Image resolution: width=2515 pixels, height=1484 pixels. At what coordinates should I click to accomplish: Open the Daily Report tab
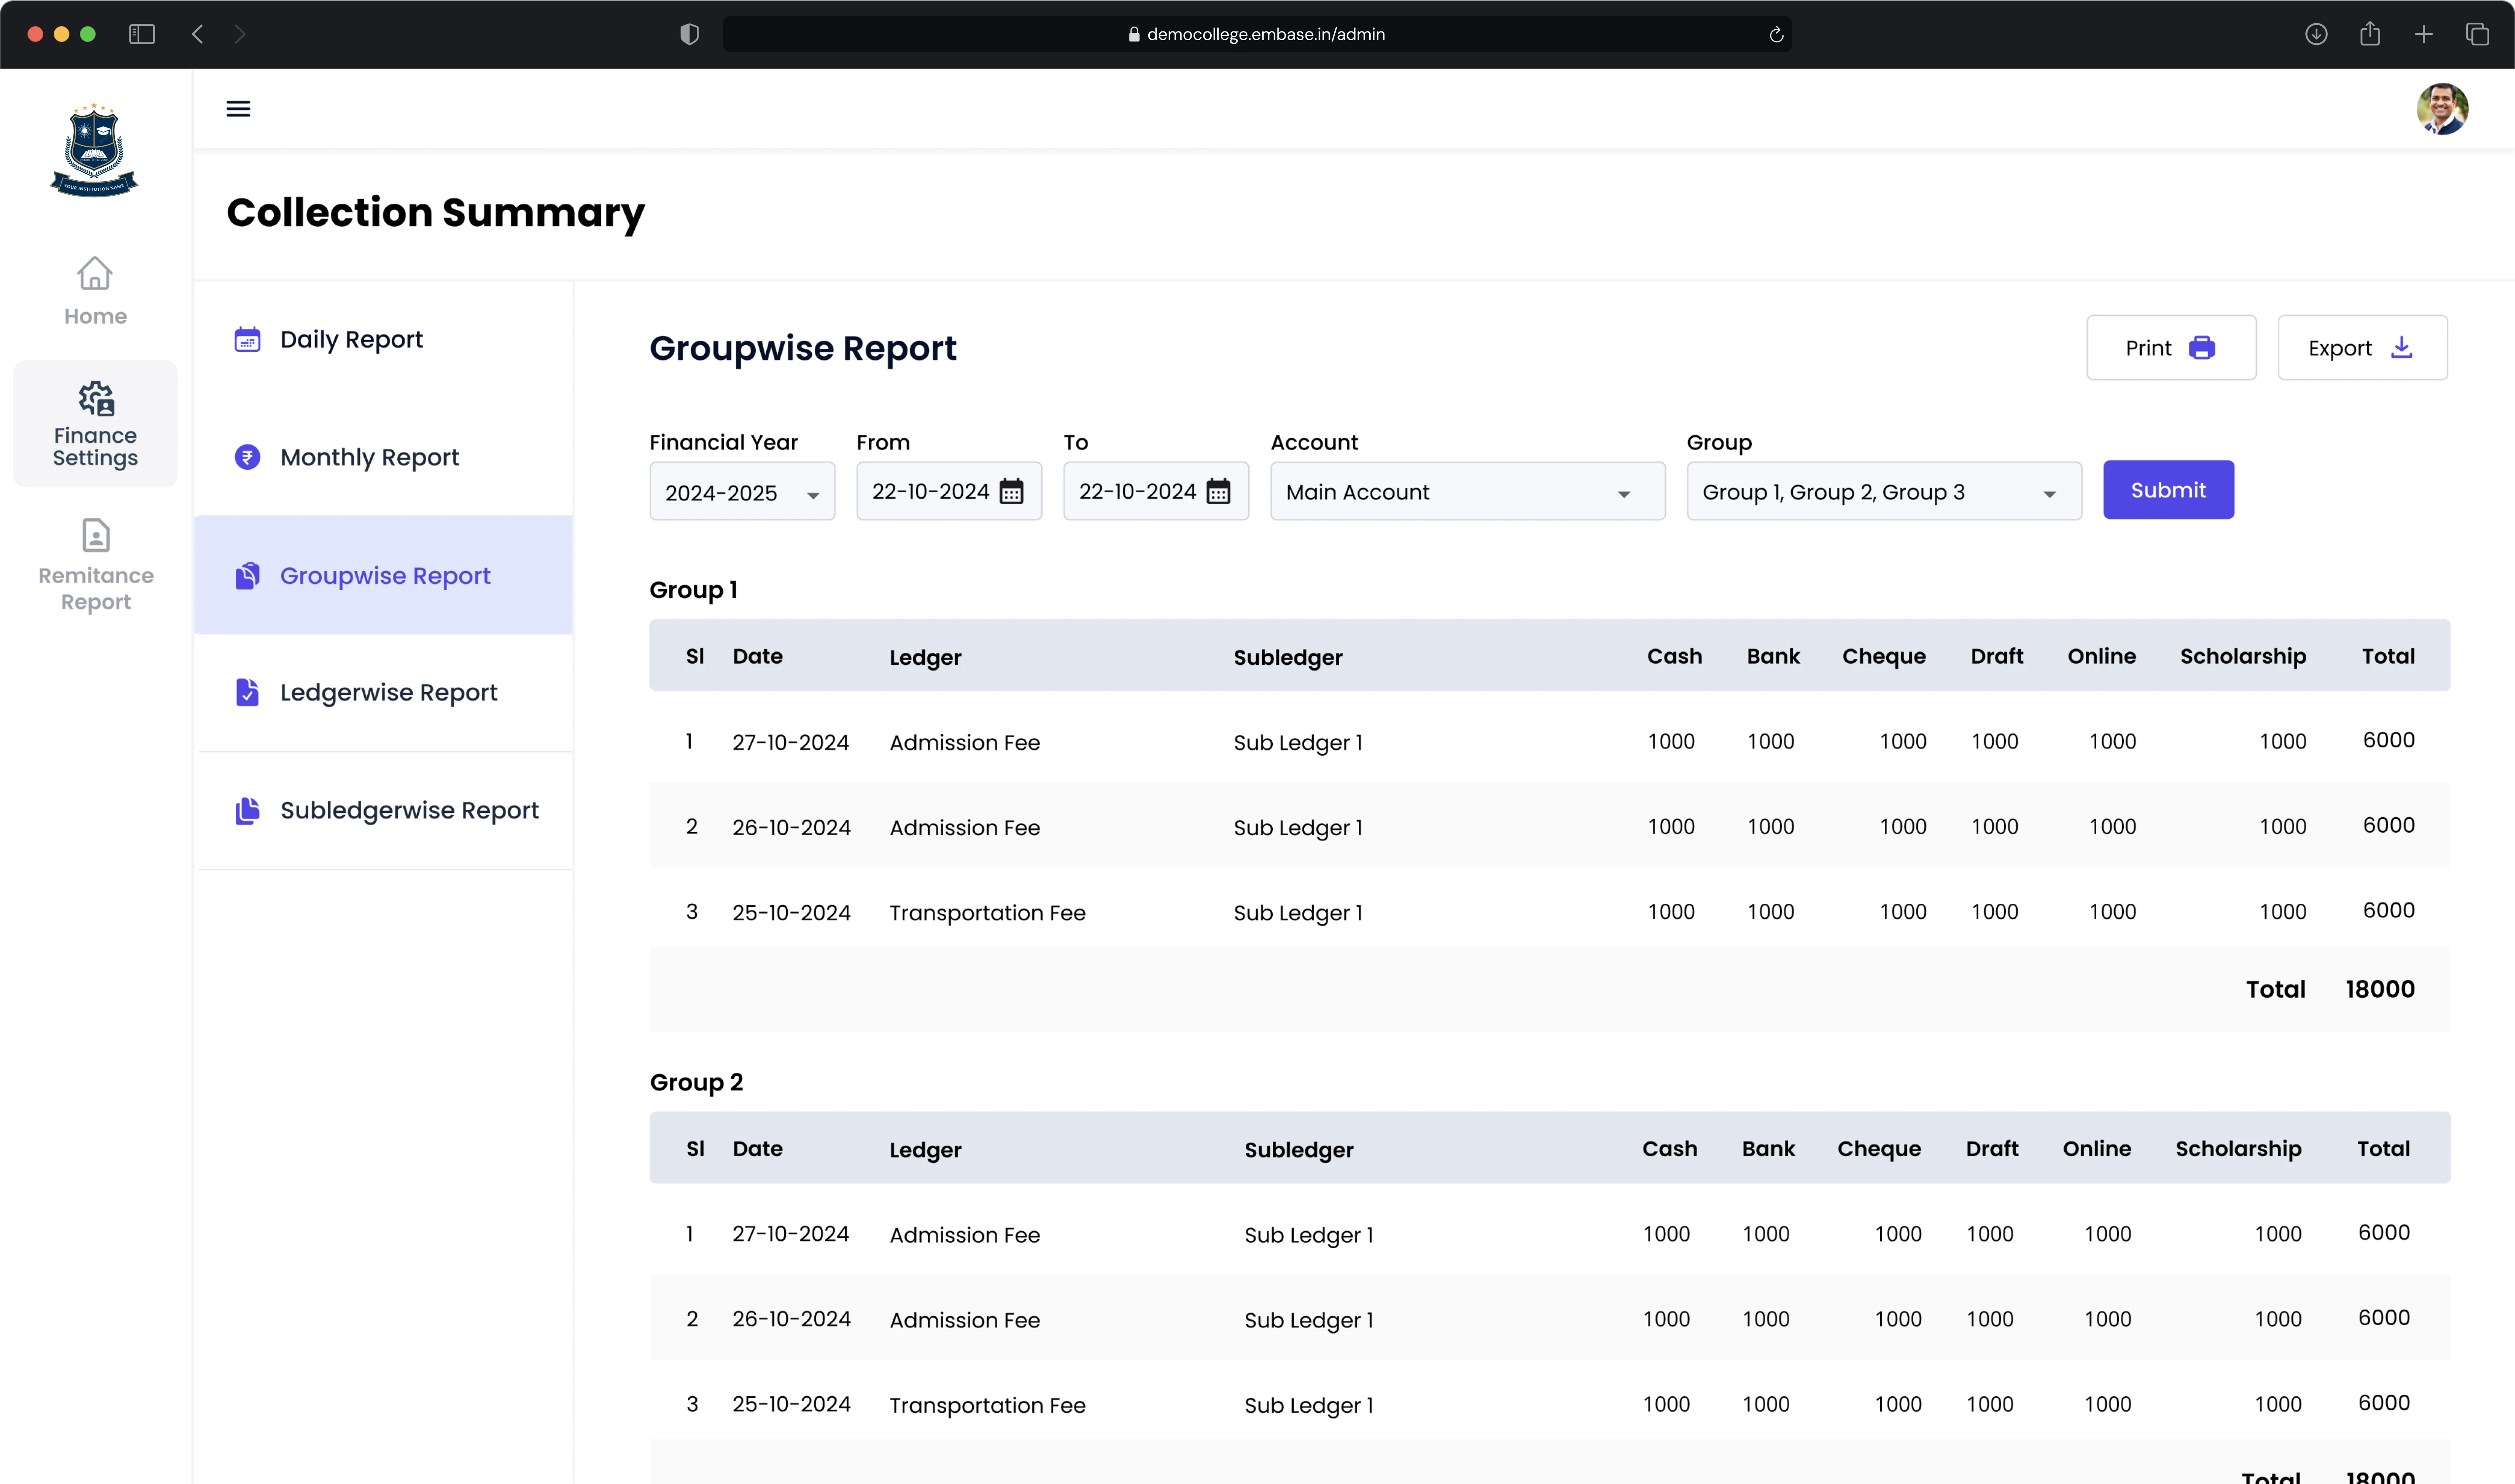[x=383, y=340]
